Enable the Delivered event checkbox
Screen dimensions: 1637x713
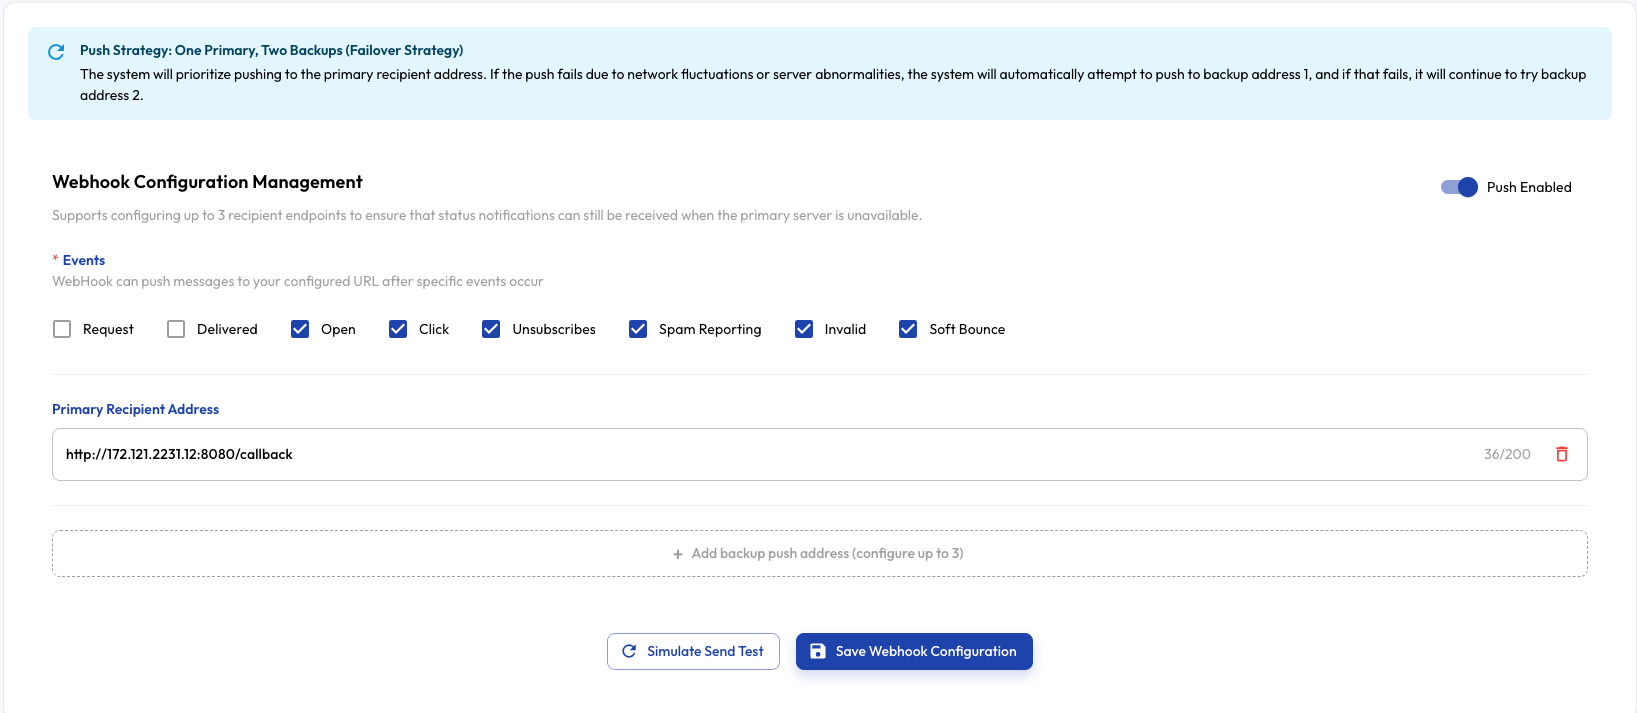[176, 329]
